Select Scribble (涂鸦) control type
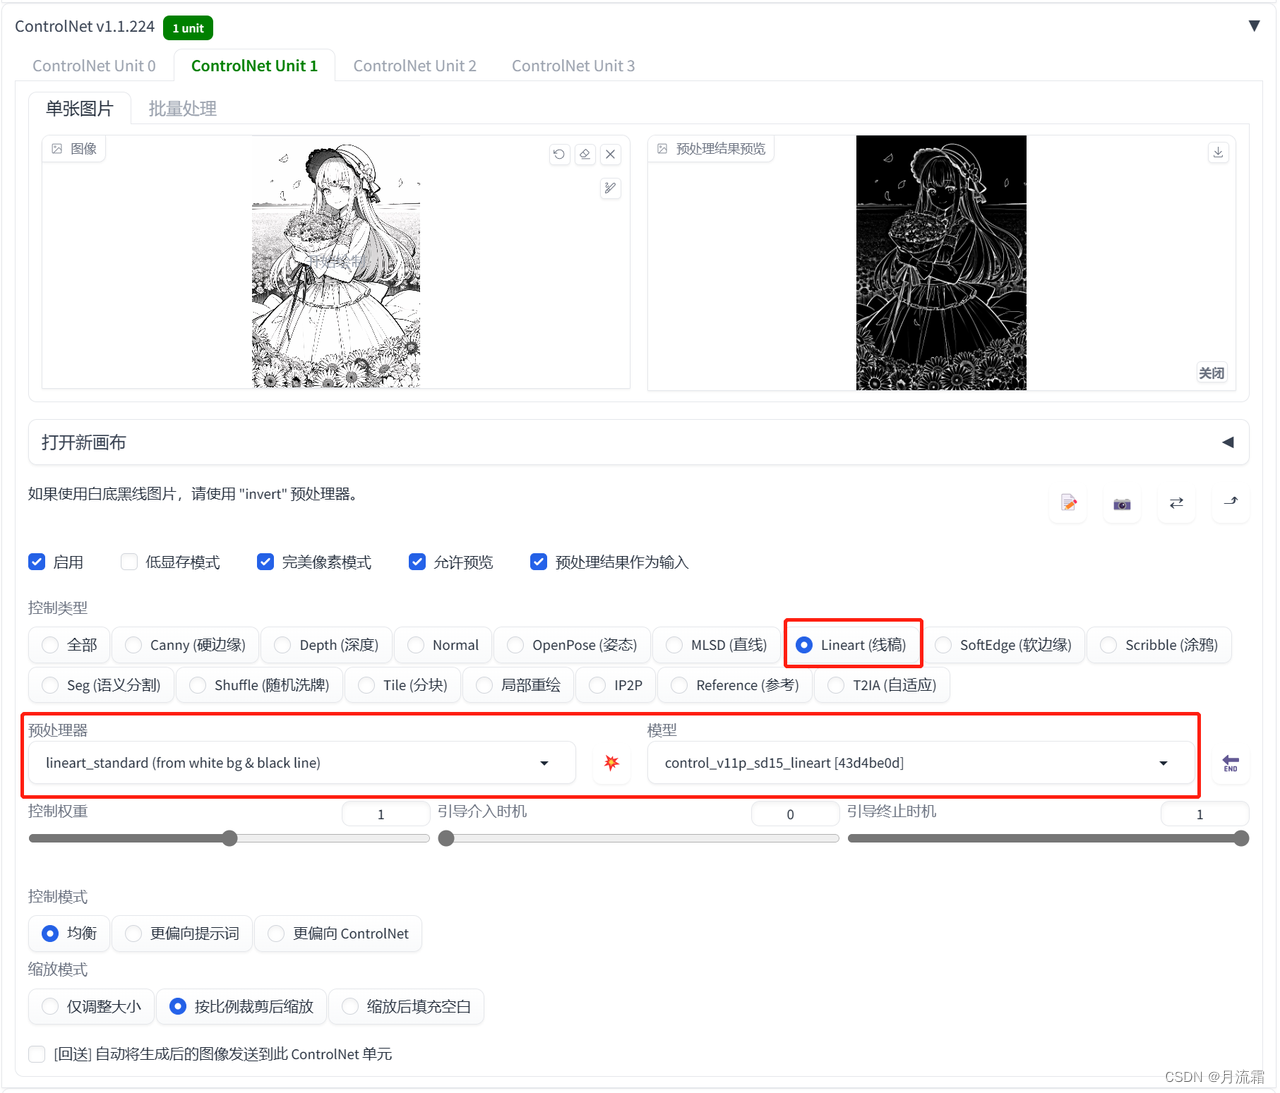The image size is (1280, 1093). (1159, 645)
